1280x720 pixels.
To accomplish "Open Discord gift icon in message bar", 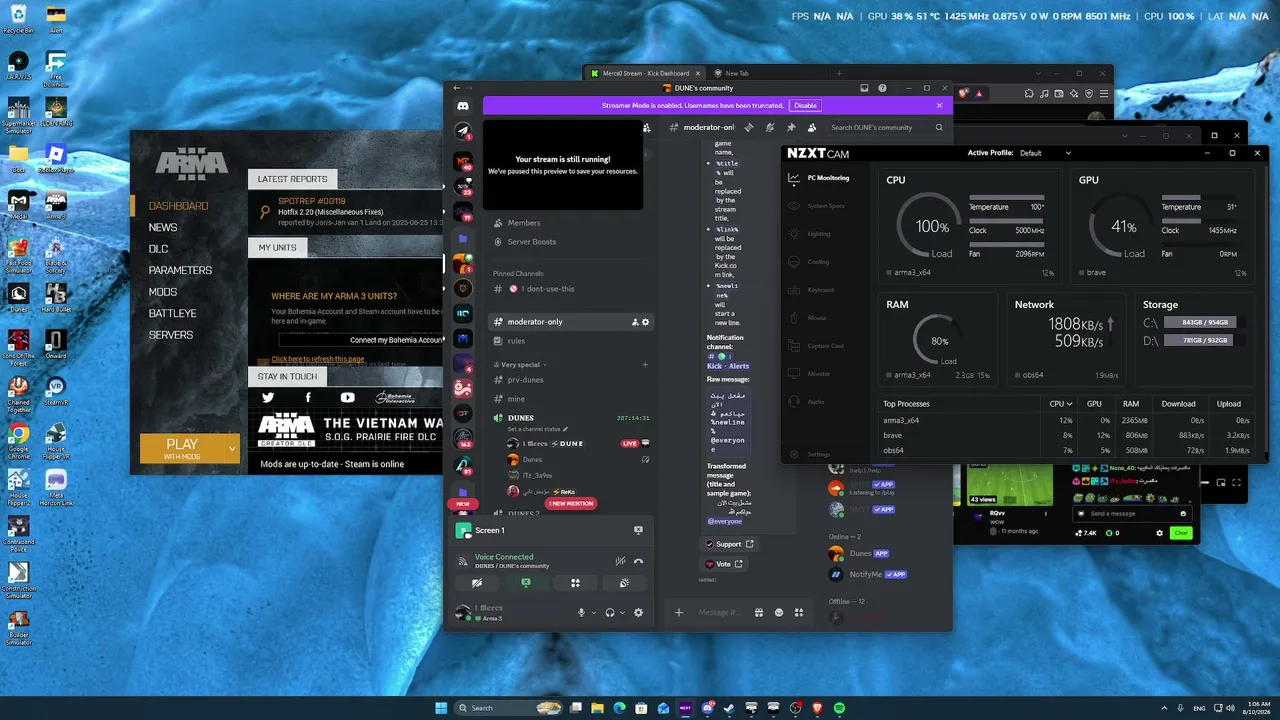I will (759, 612).
